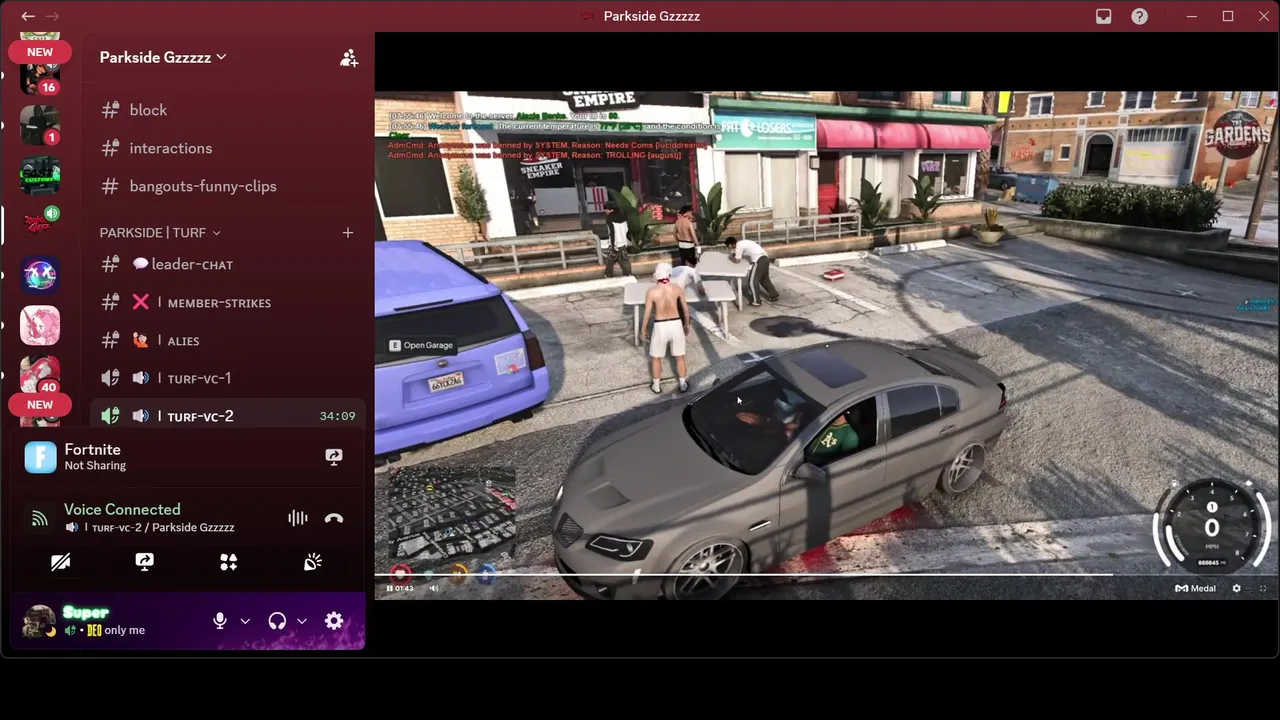Open server icon with speaker badge

40,225
